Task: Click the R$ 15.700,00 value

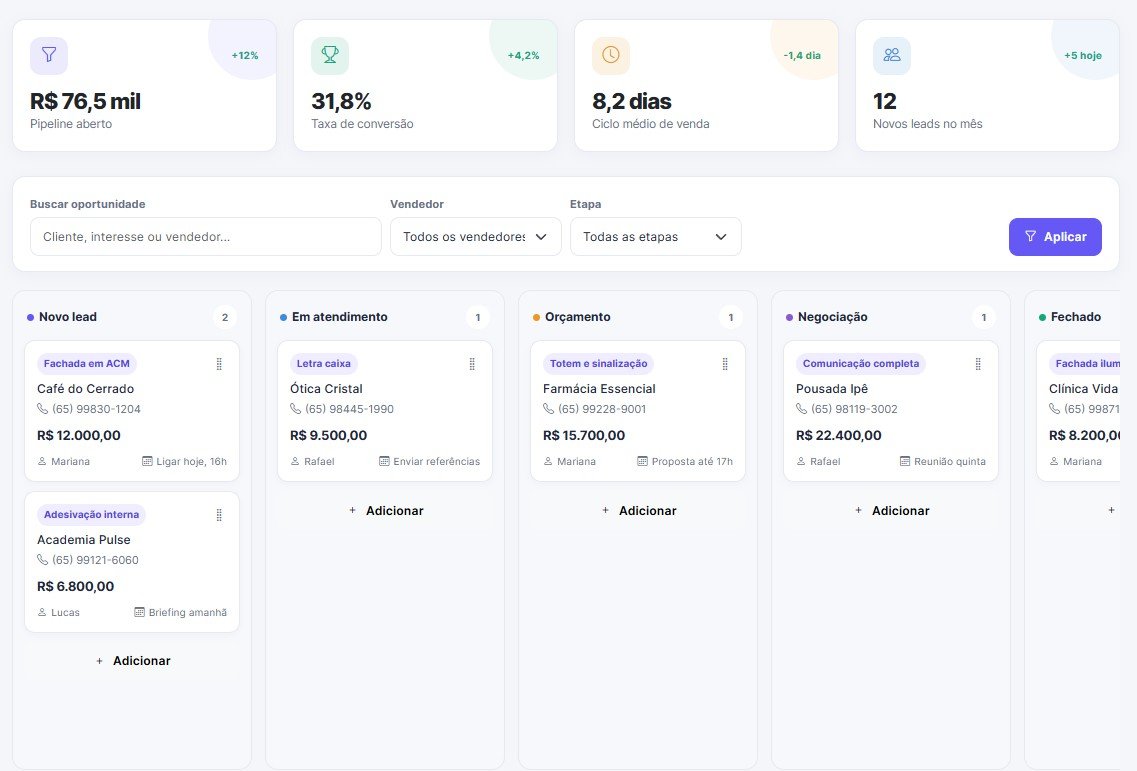Action: pos(584,435)
